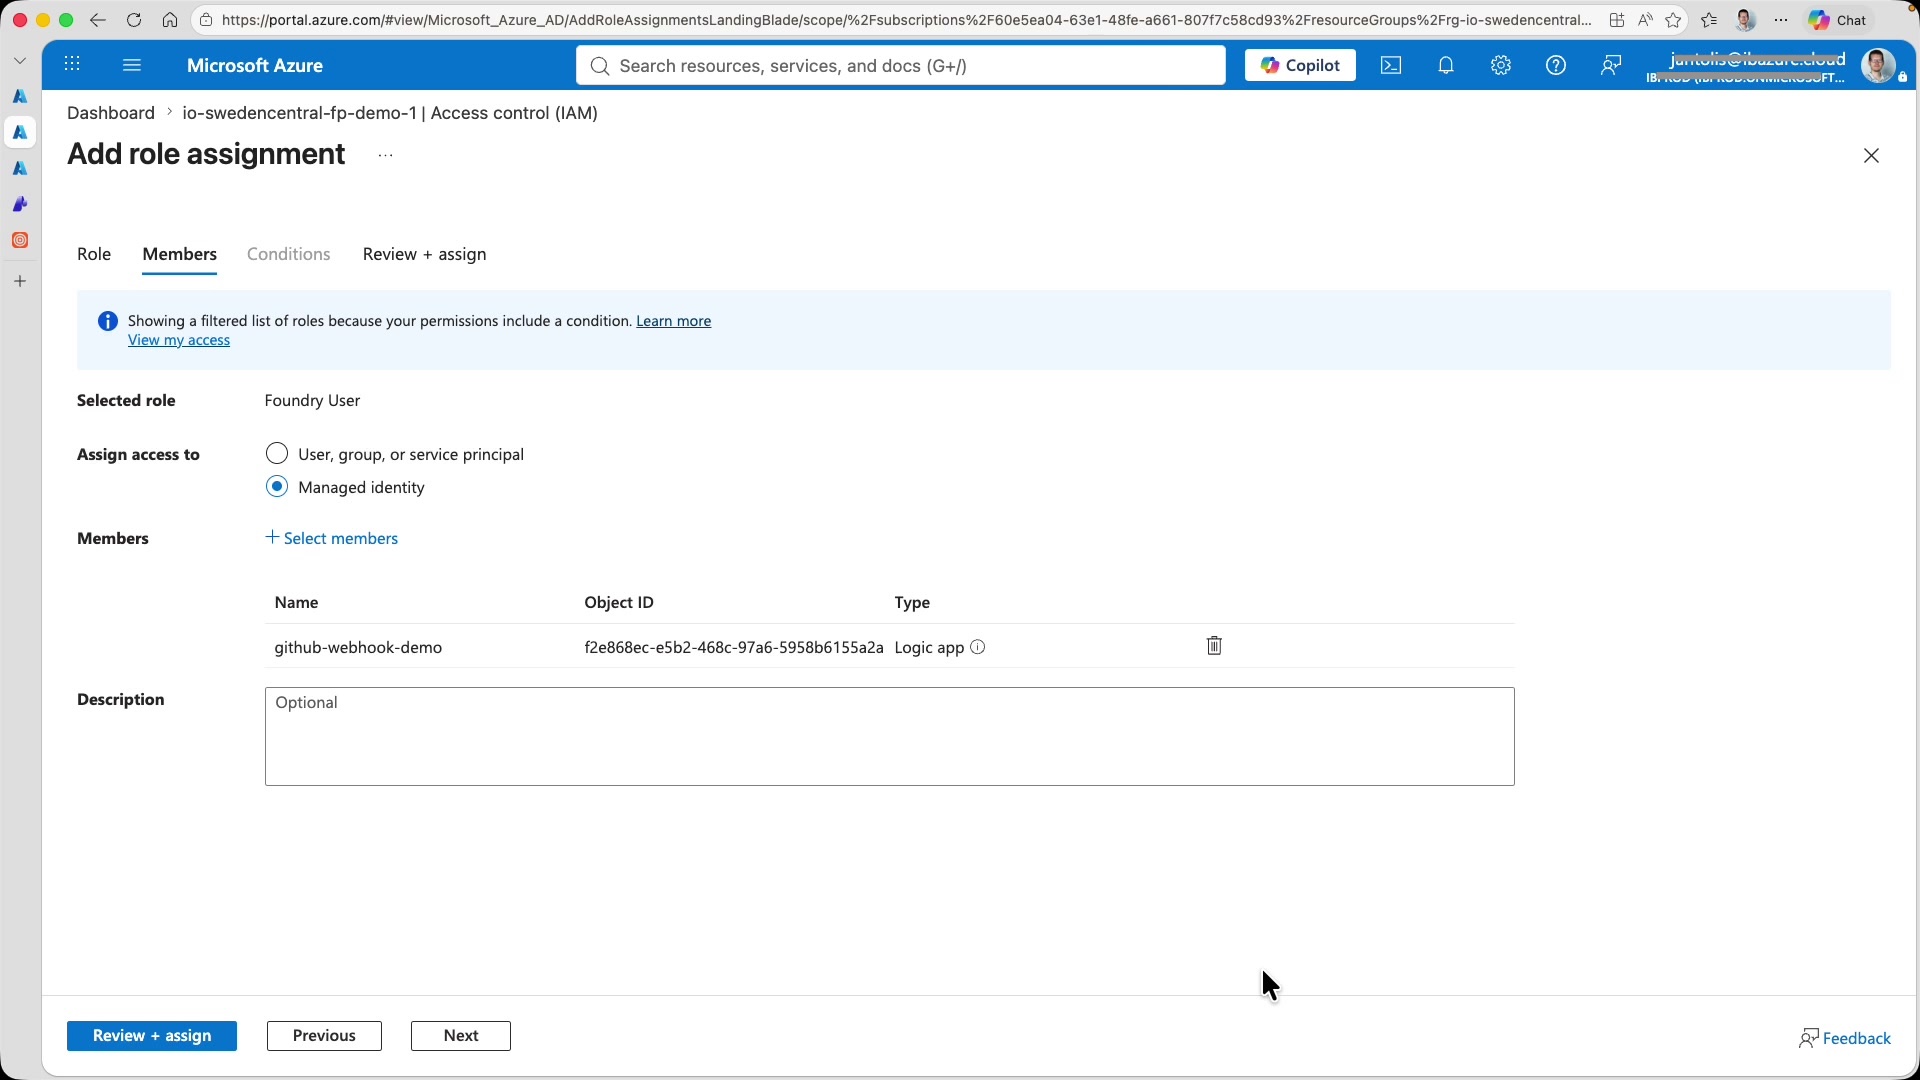
Task: Switch to the purple-icon vertical tab
Action: pyautogui.click(x=20, y=205)
